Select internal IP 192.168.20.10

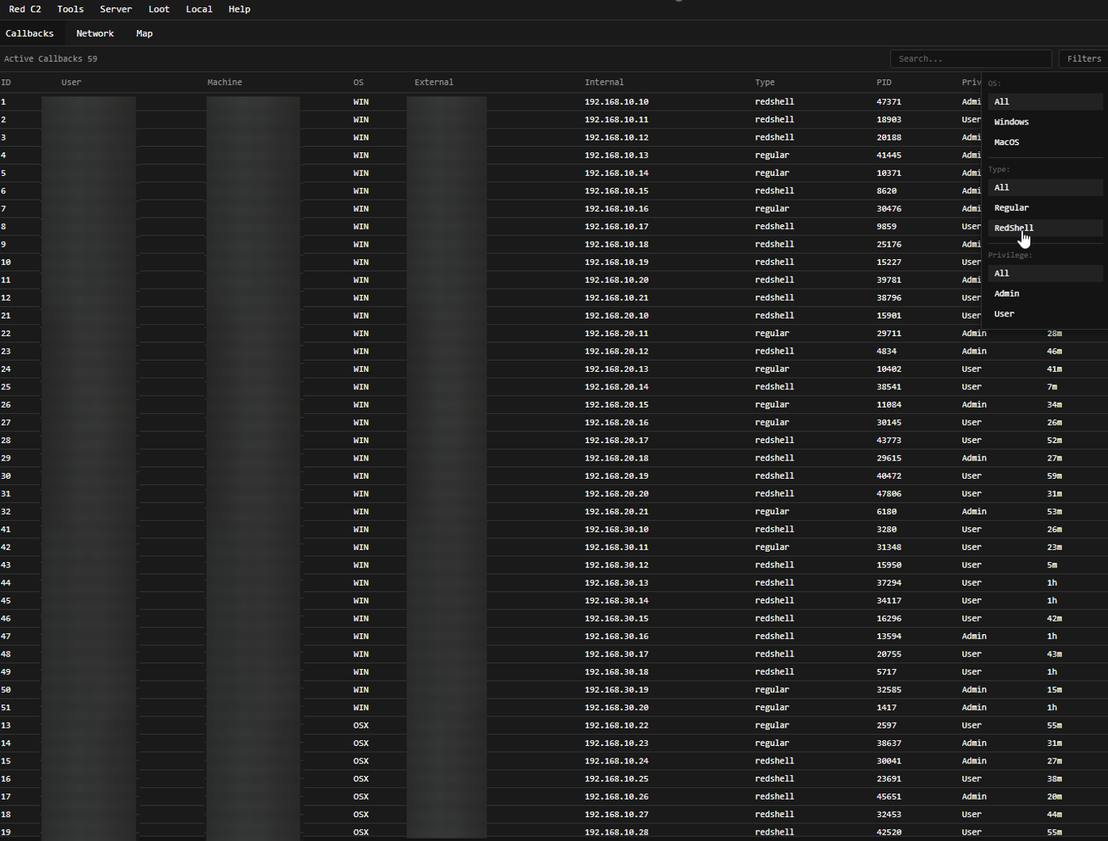point(616,315)
